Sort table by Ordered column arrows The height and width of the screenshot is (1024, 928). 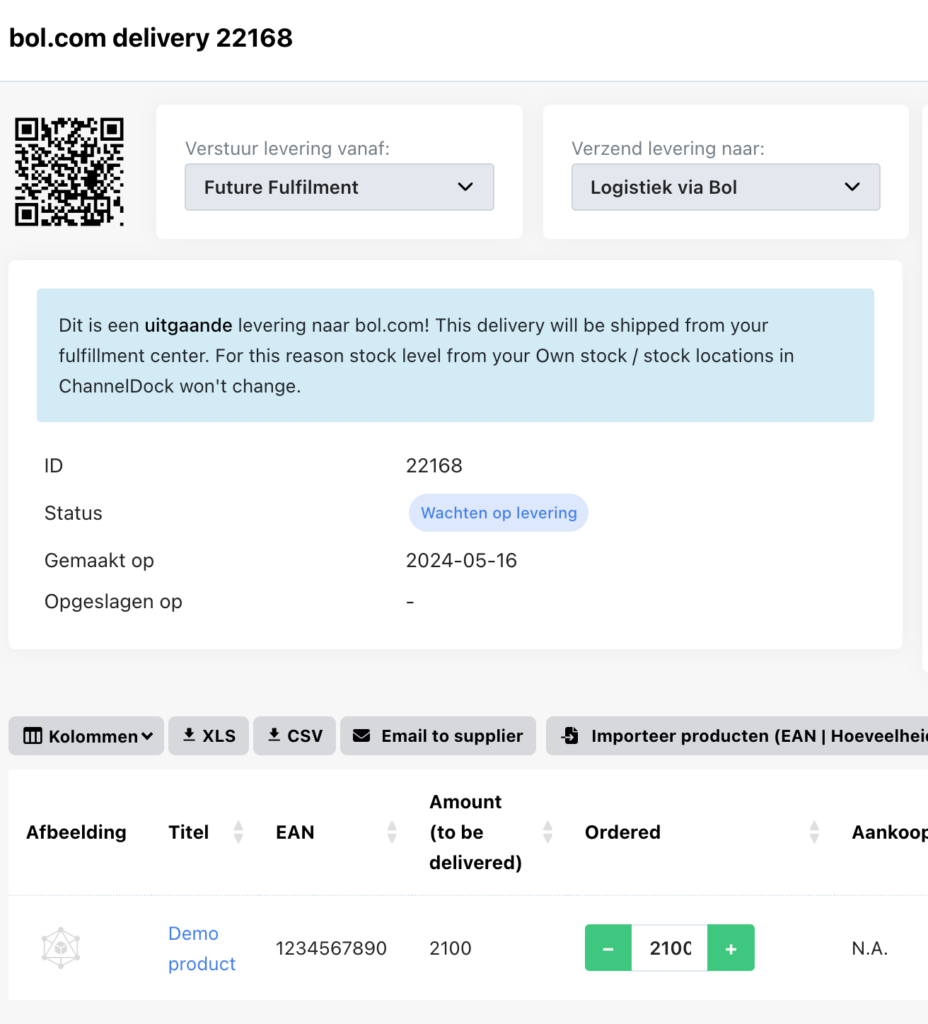(x=814, y=832)
